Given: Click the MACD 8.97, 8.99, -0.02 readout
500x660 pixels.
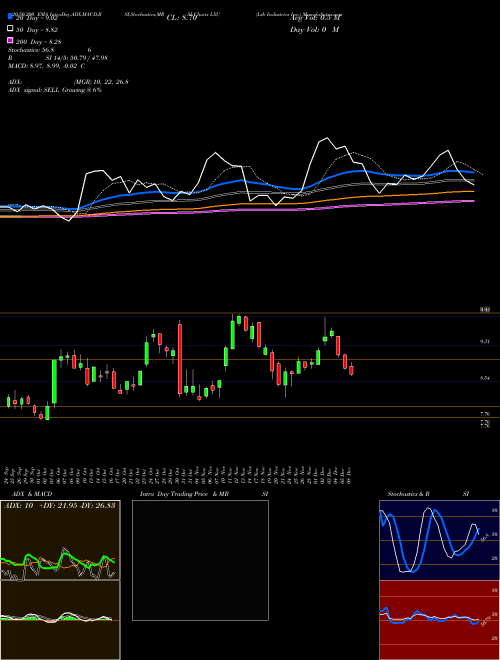Looking at the screenshot, I should [x=46, y=66].
